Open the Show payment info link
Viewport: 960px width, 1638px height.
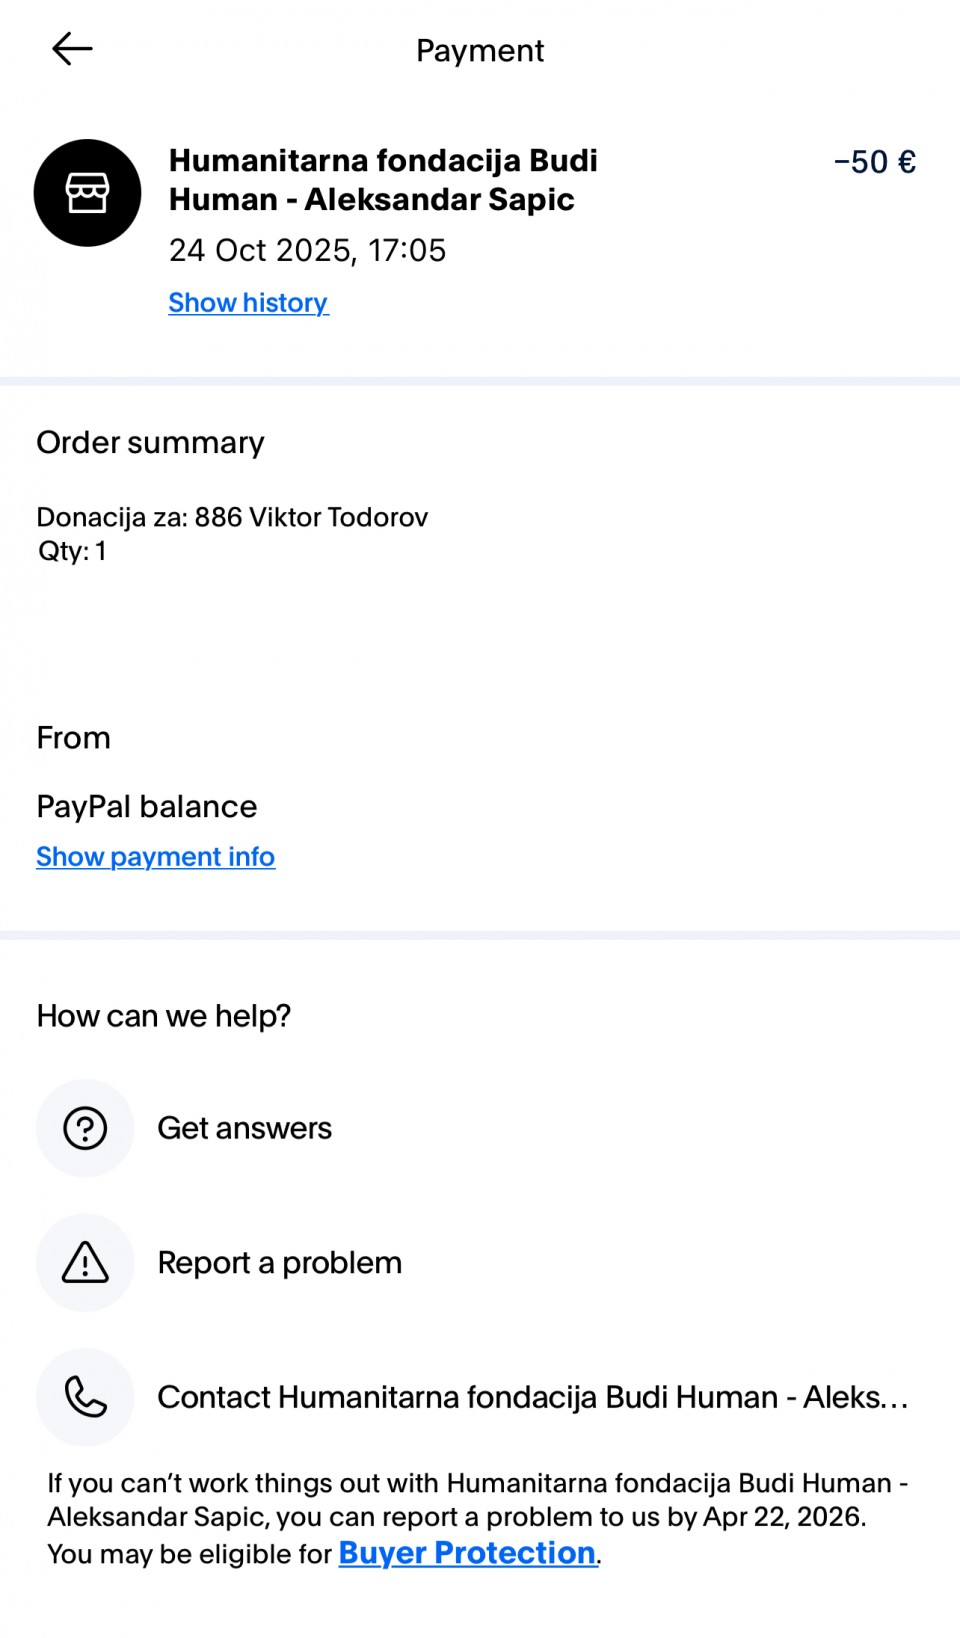tap(155, 857)
